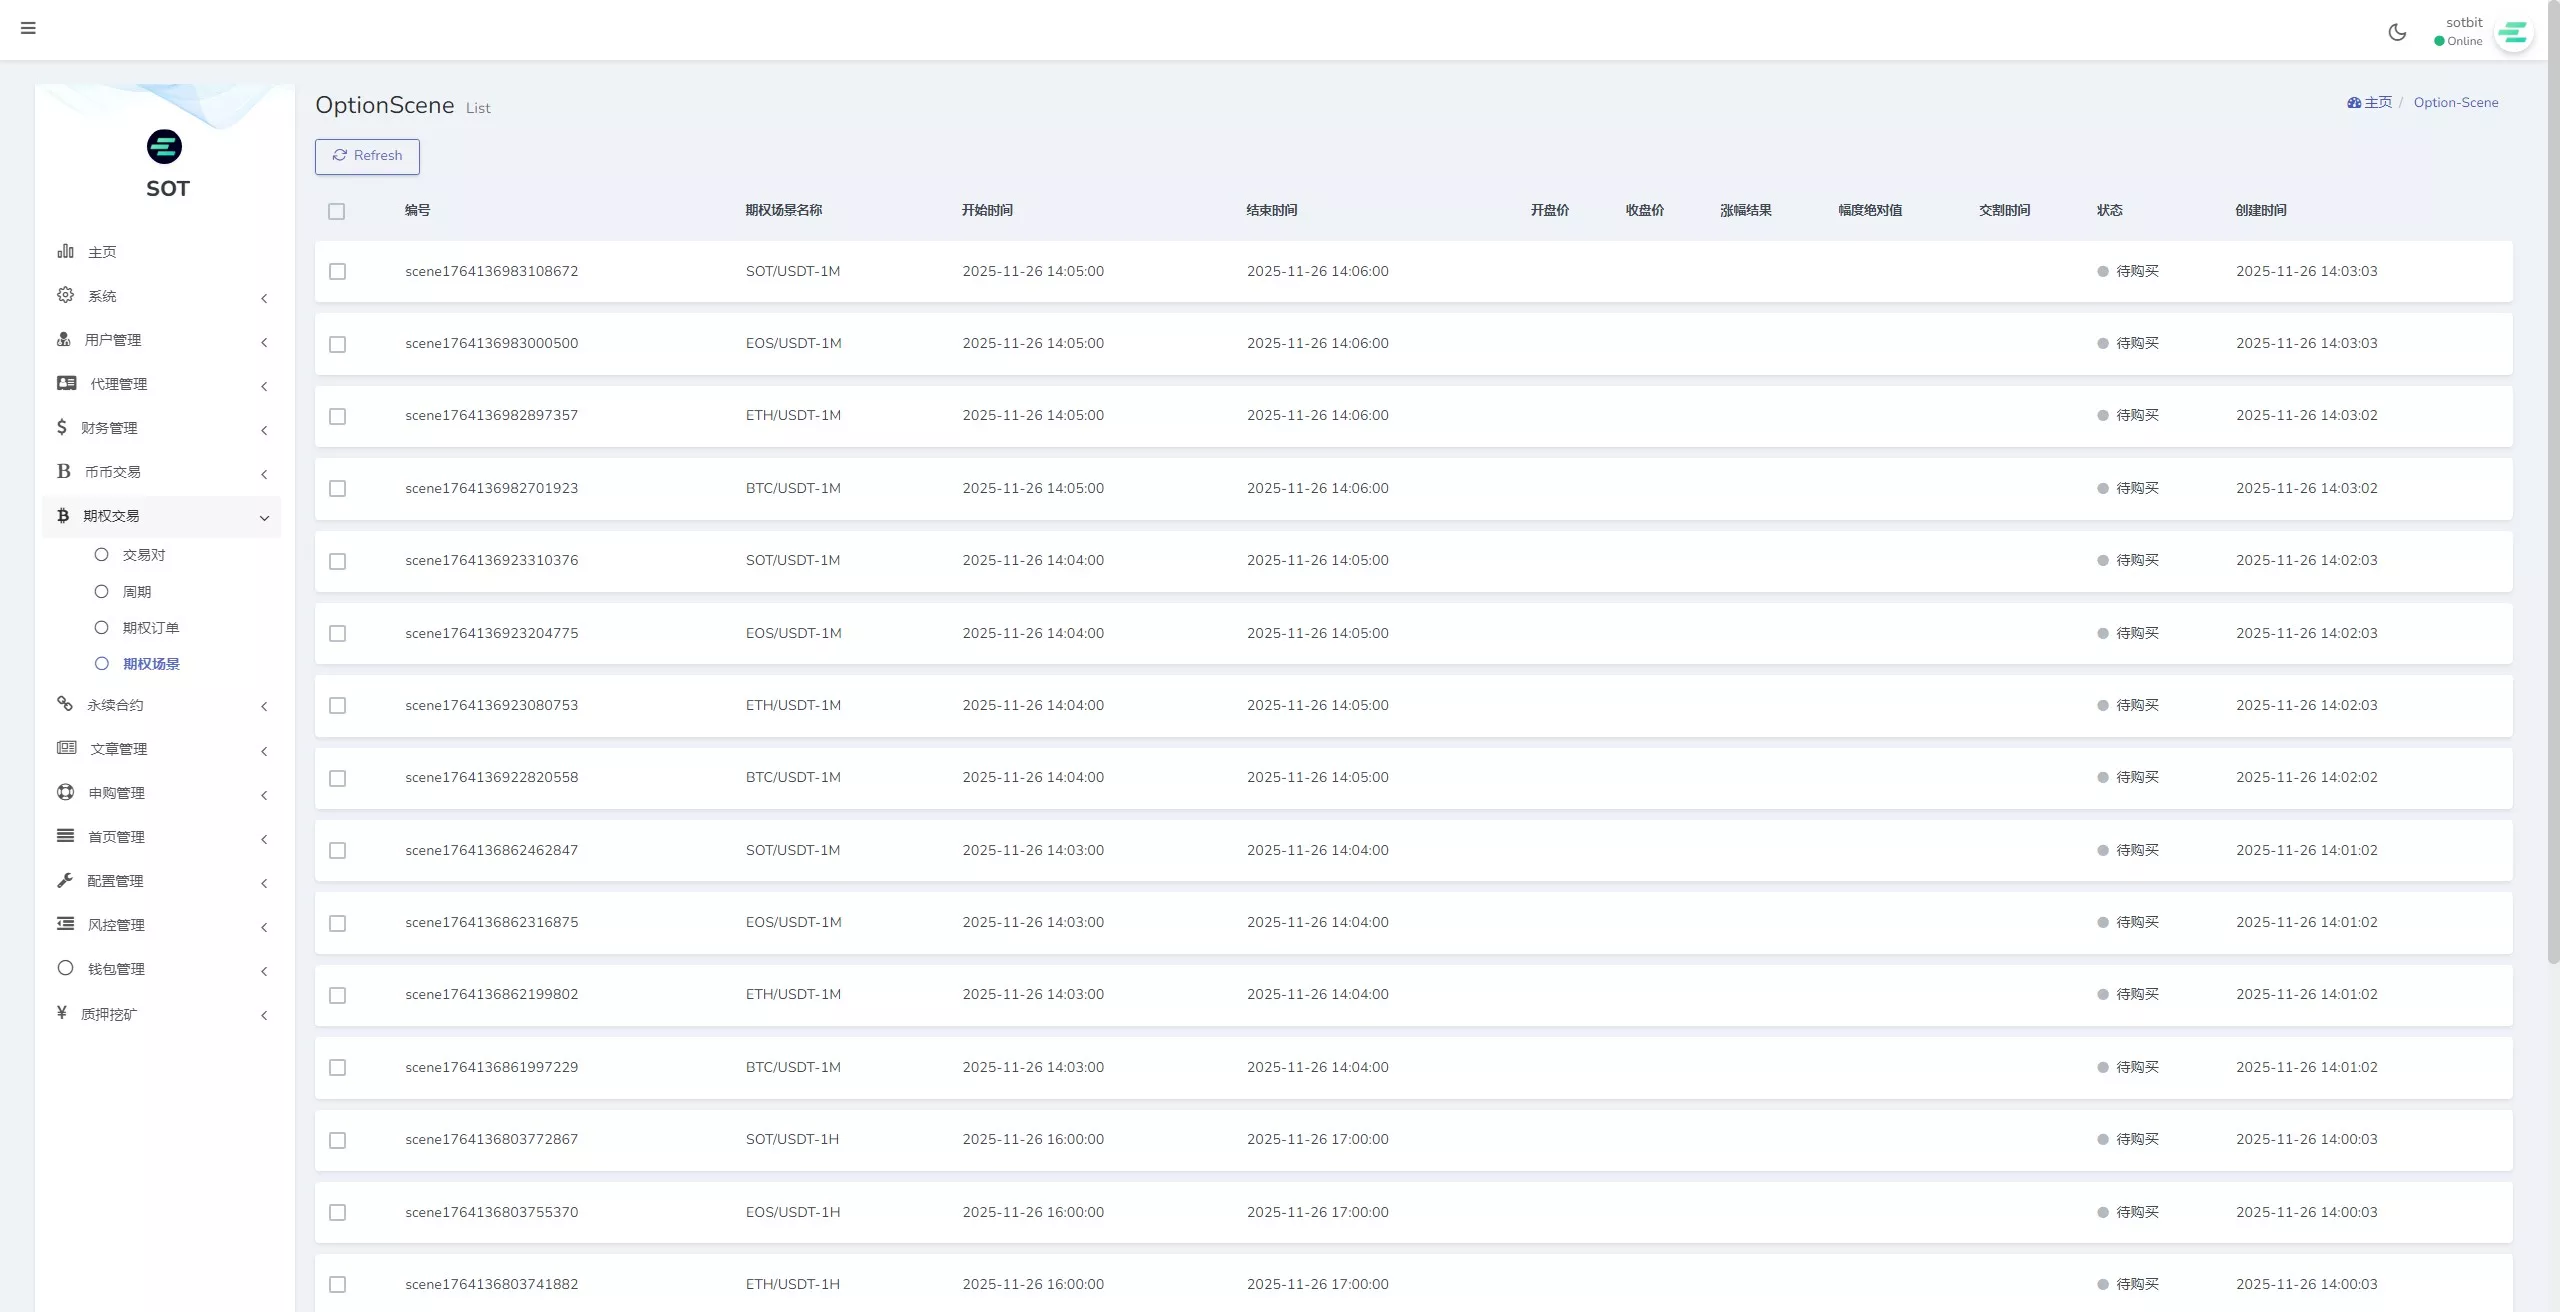Click the SOT logo in sidebar
The height and width of the screenshot is (1312, 2560).
[165, 147]
